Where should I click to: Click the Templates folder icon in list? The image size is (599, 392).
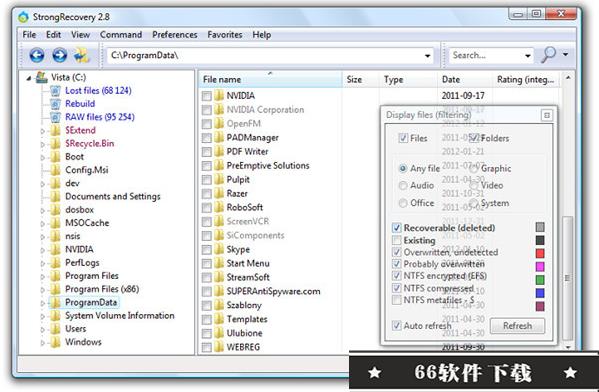pyautogui.click(x=219, y=319)
